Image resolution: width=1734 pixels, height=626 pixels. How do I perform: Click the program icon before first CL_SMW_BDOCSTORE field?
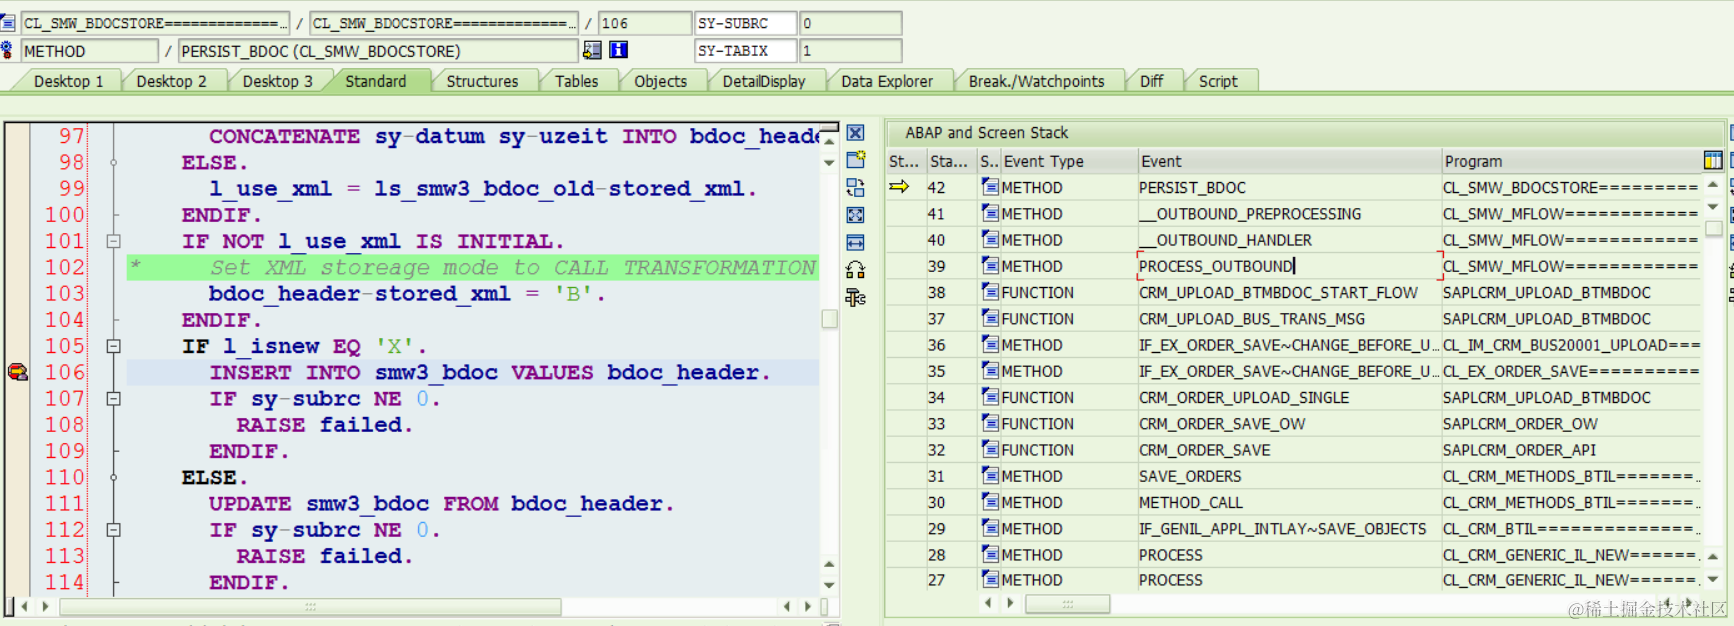tap(8, 22)
